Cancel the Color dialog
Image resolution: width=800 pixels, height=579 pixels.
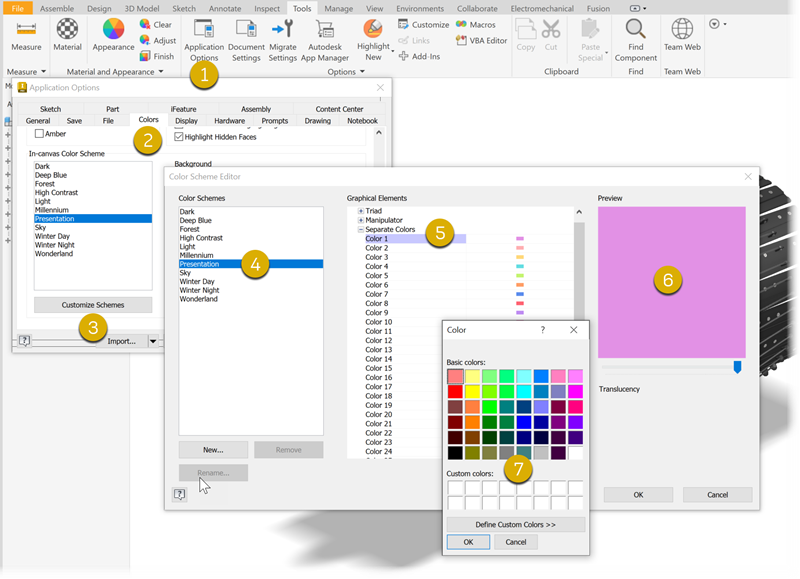pos(515,542)
